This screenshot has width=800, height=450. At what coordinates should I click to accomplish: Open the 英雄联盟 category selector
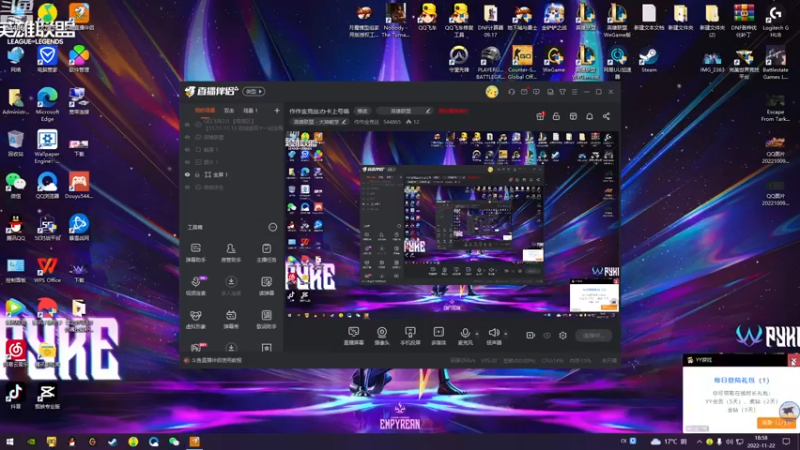(406, 111)
